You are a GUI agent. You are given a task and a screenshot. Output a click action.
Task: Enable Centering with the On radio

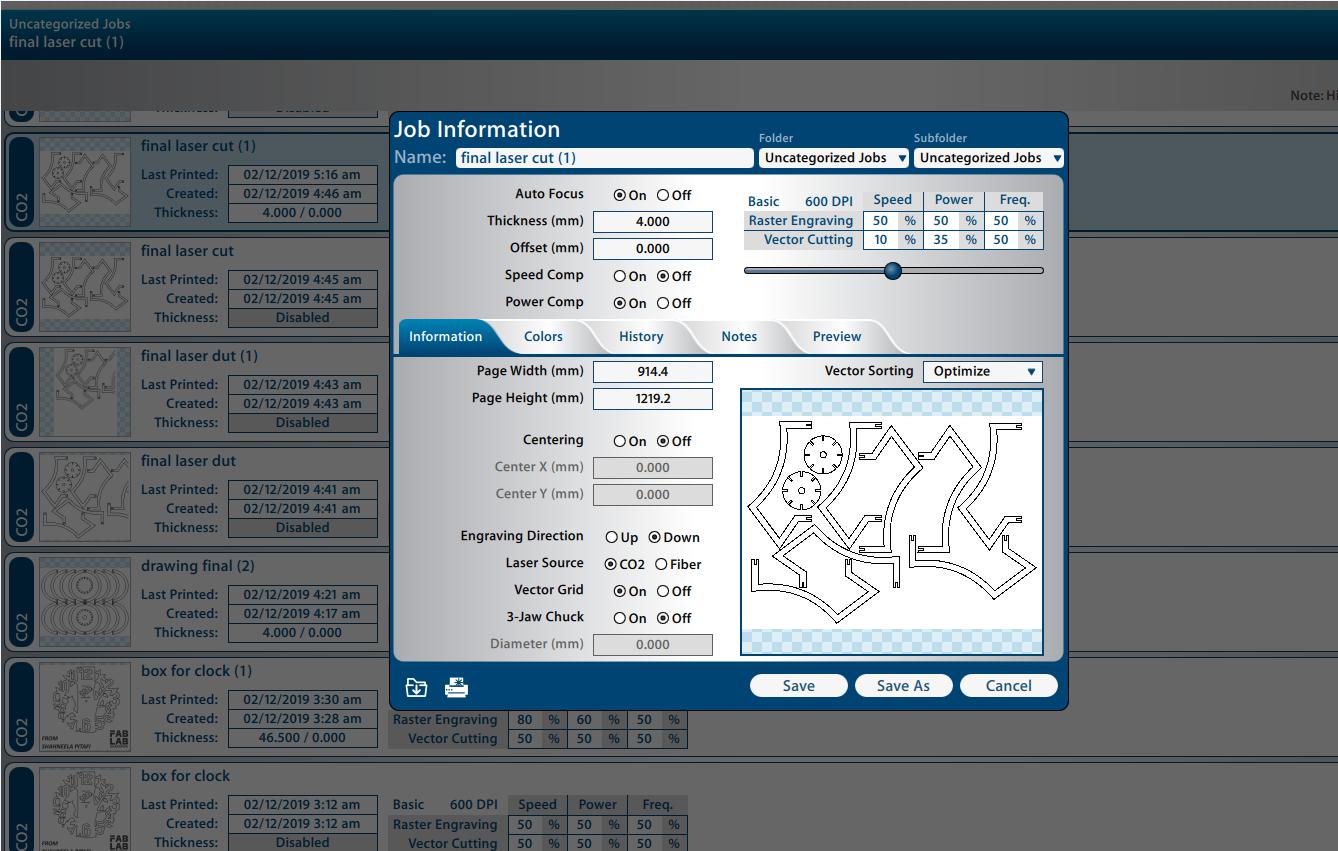pos(619,442)
